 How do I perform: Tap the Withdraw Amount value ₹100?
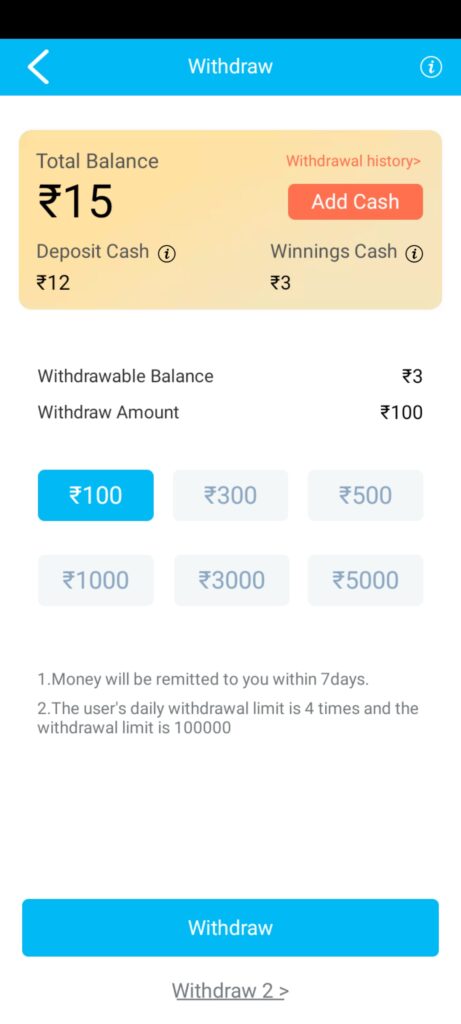click(402, 412)
